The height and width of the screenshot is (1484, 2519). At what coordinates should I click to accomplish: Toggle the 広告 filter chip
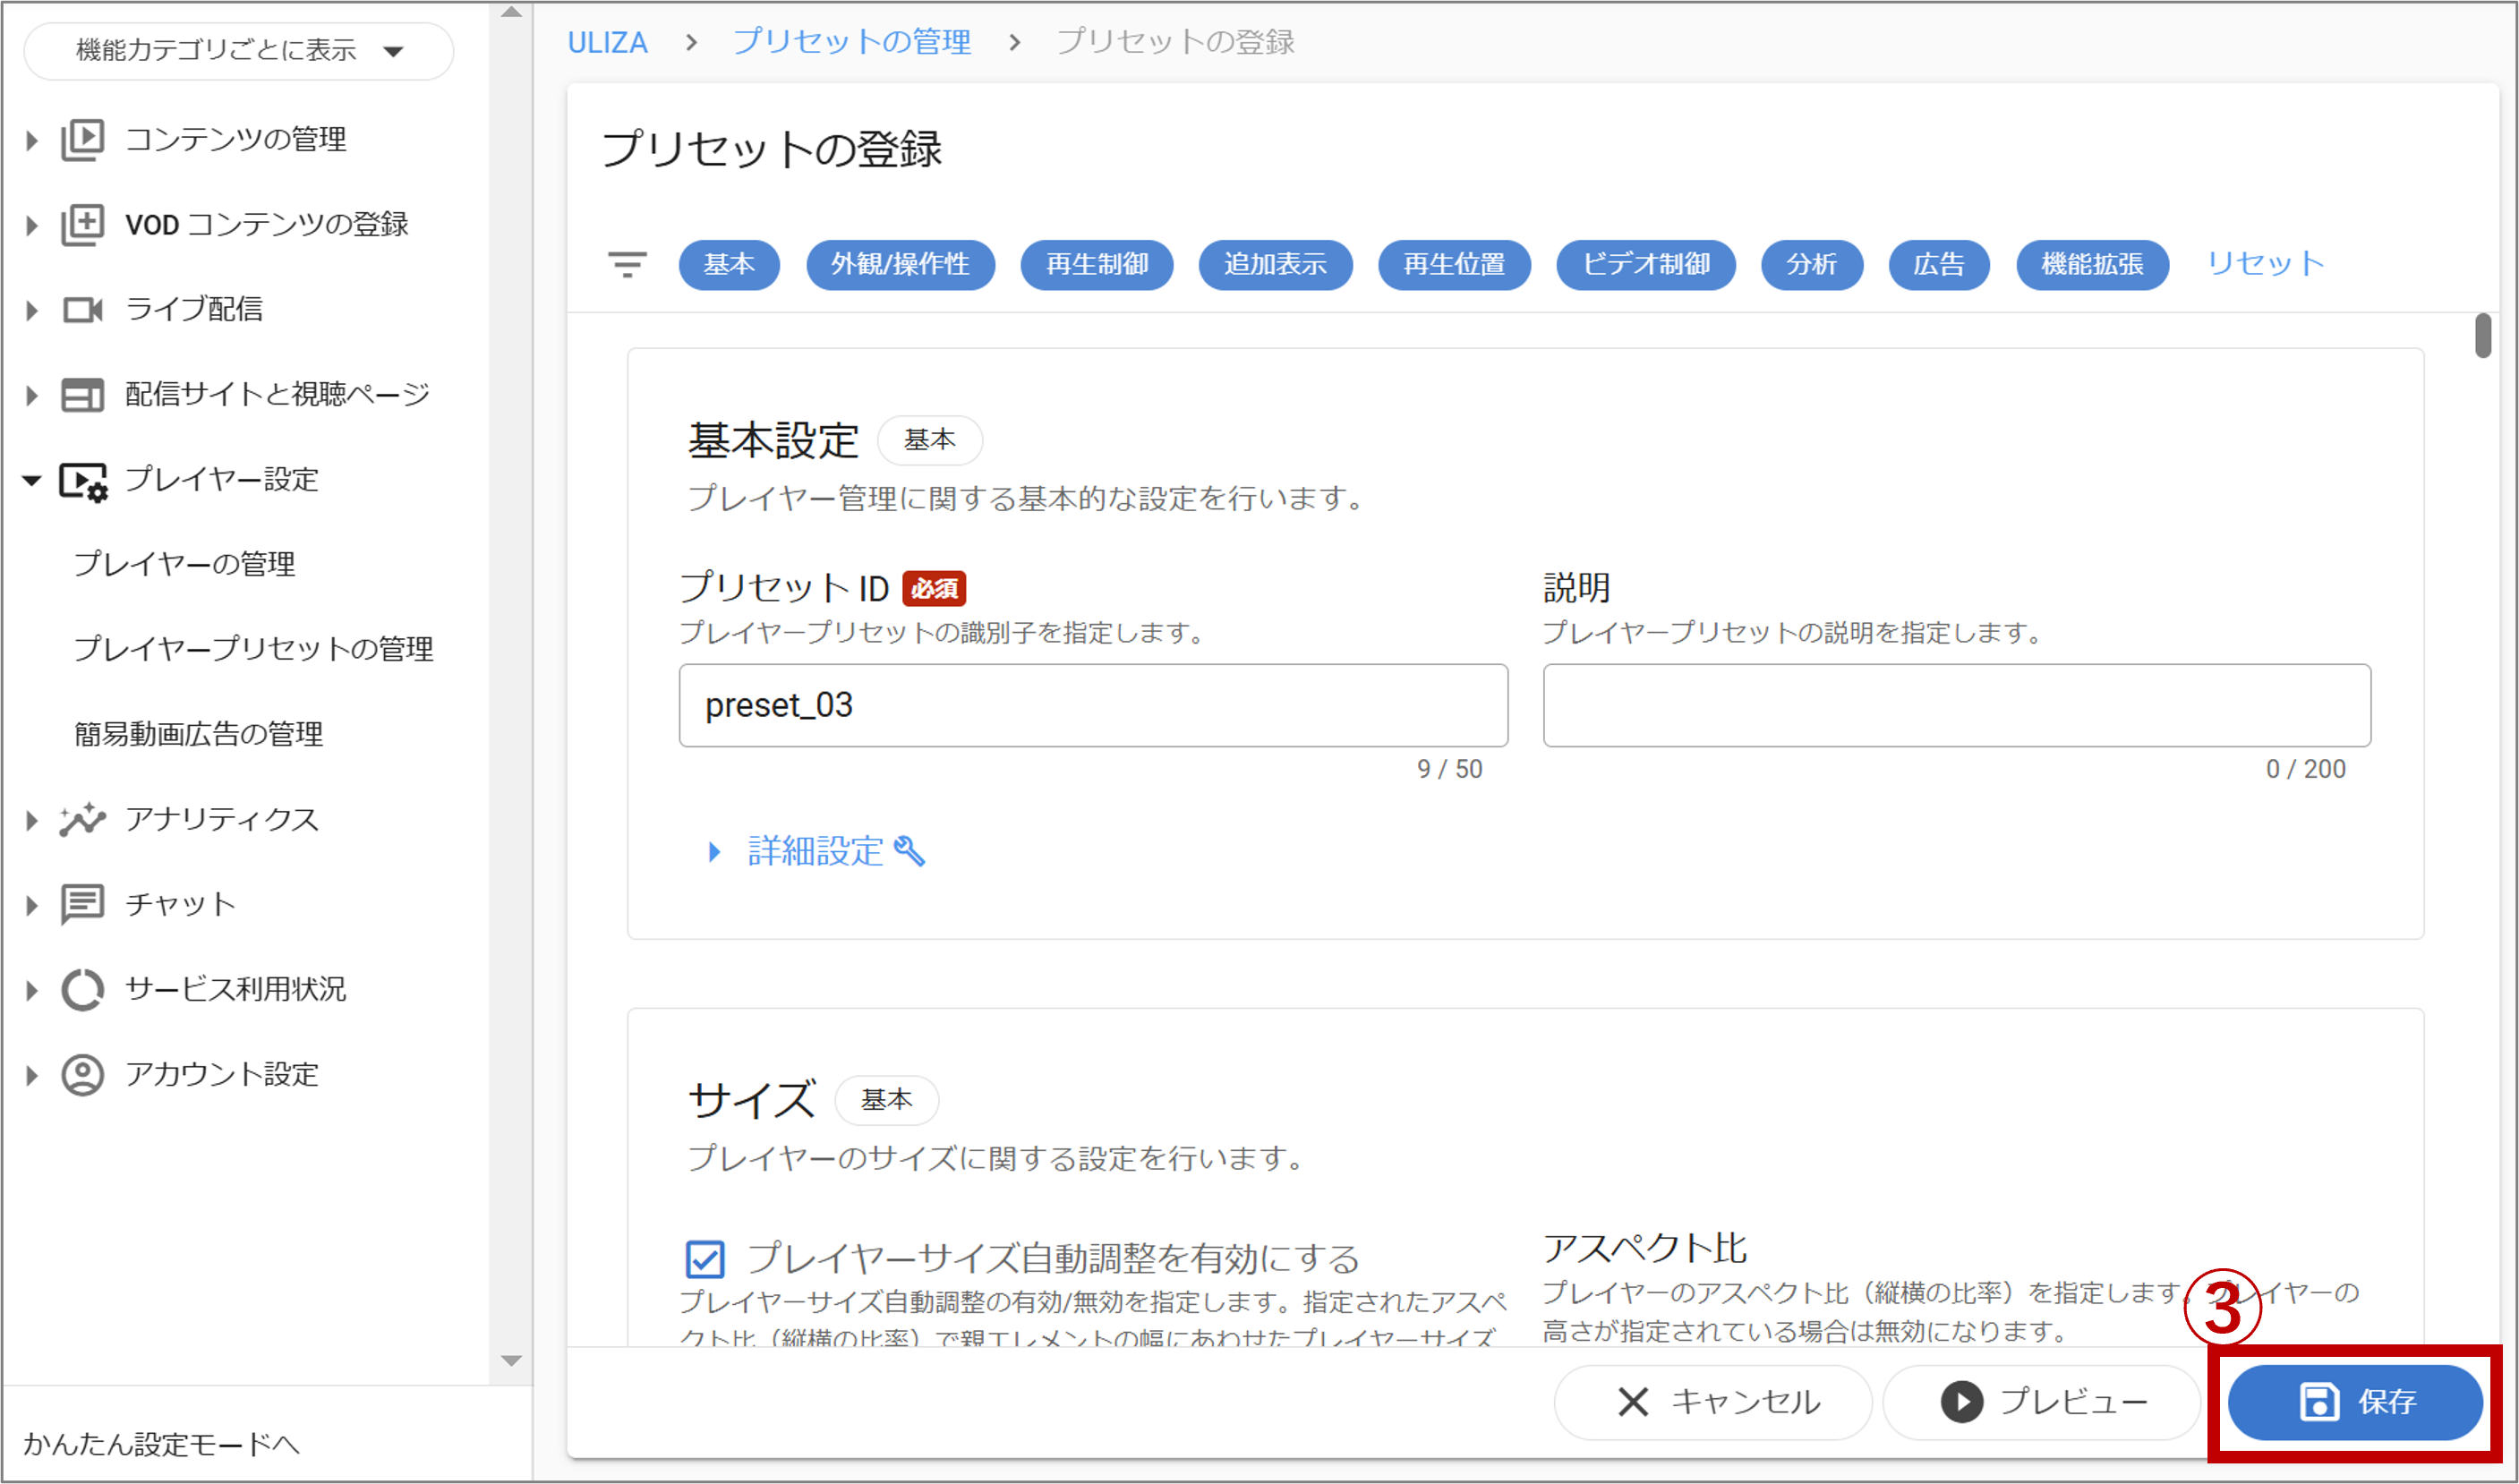click(1938, 265)
